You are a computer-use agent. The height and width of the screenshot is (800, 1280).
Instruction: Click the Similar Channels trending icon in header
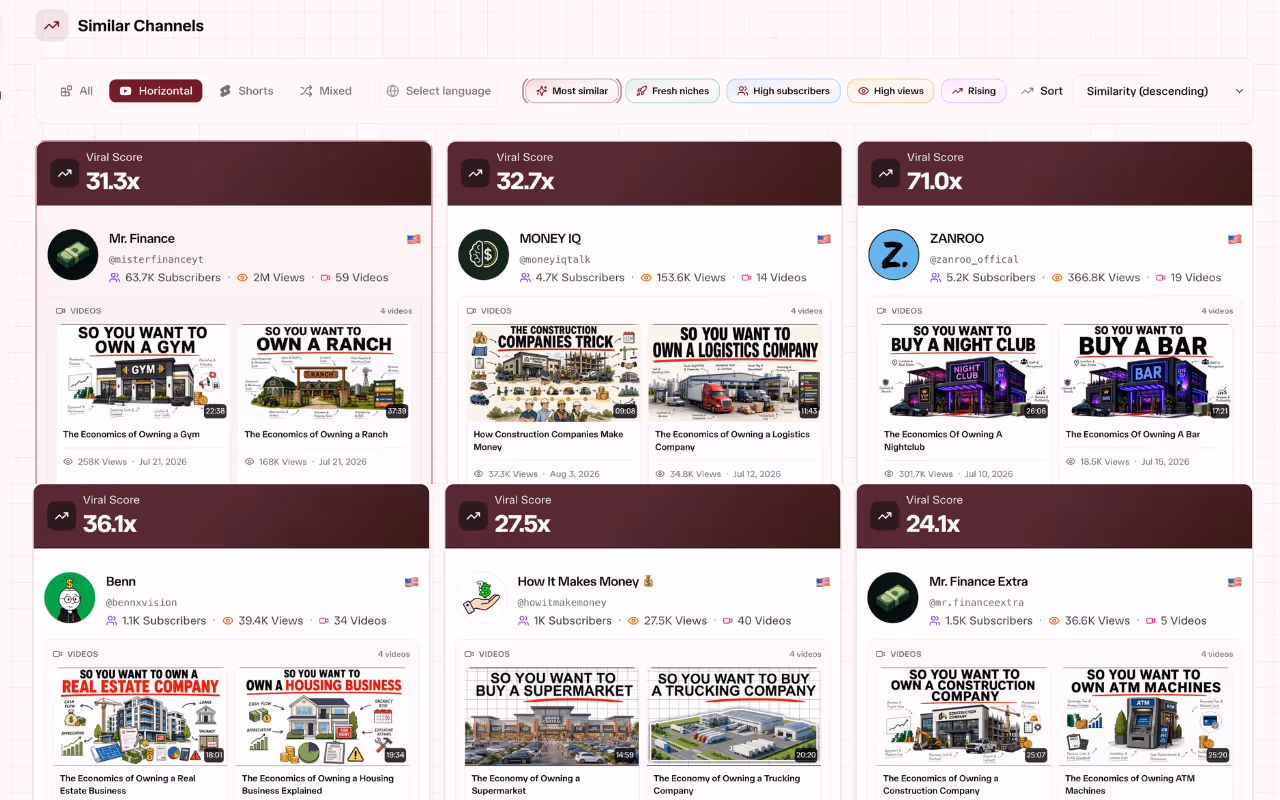point(51,26)
